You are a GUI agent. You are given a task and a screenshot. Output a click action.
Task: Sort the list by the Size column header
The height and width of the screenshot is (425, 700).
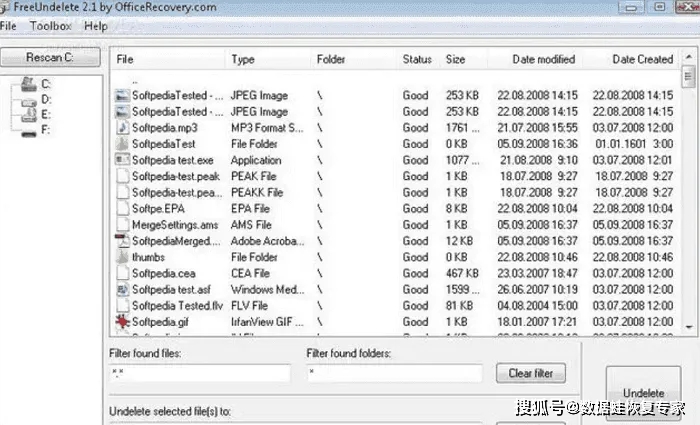455,60
